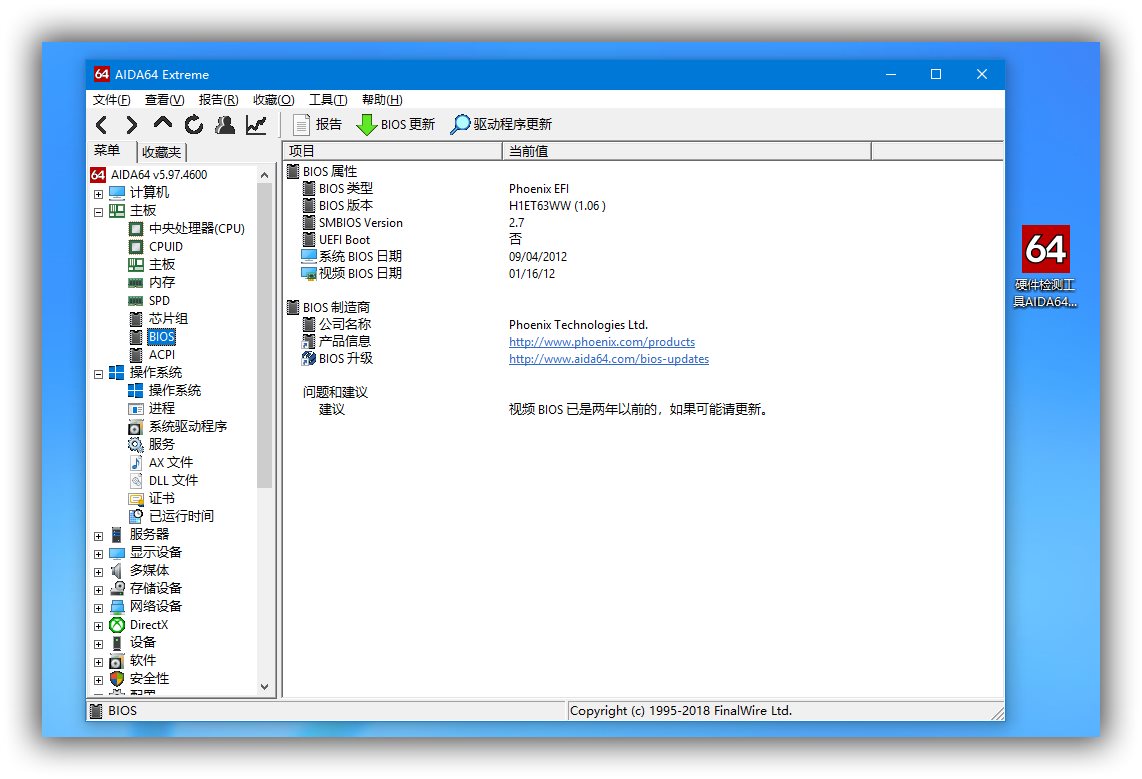Select the 系统驱动程序 item

coord(188,427)
